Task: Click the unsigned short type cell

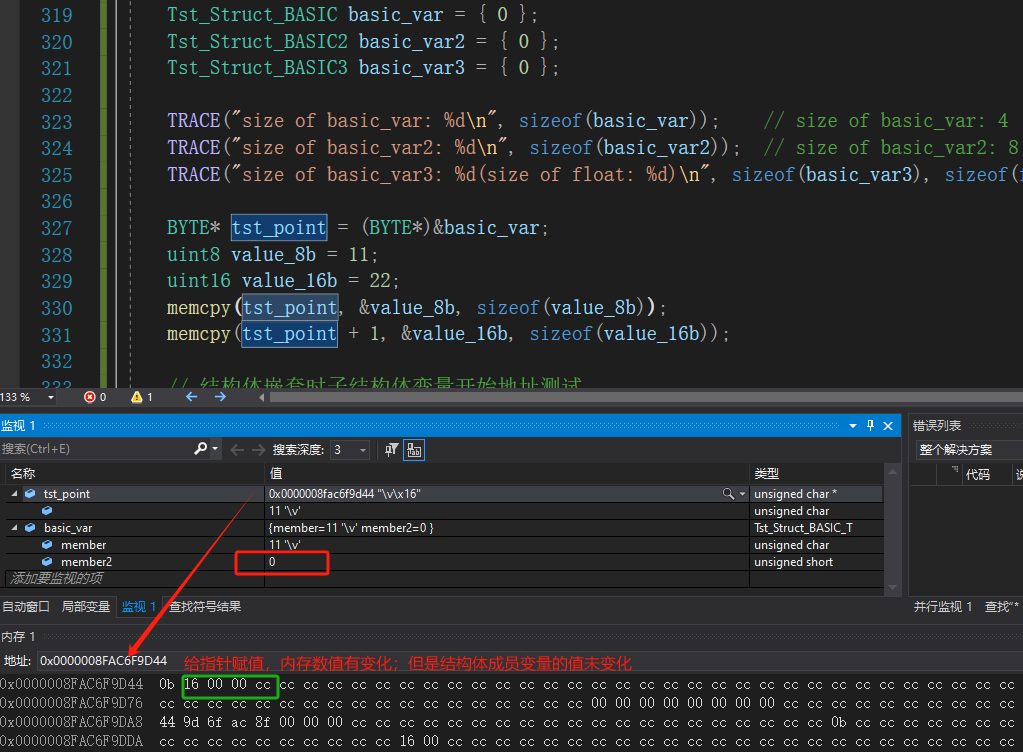Action: point(816,562)
